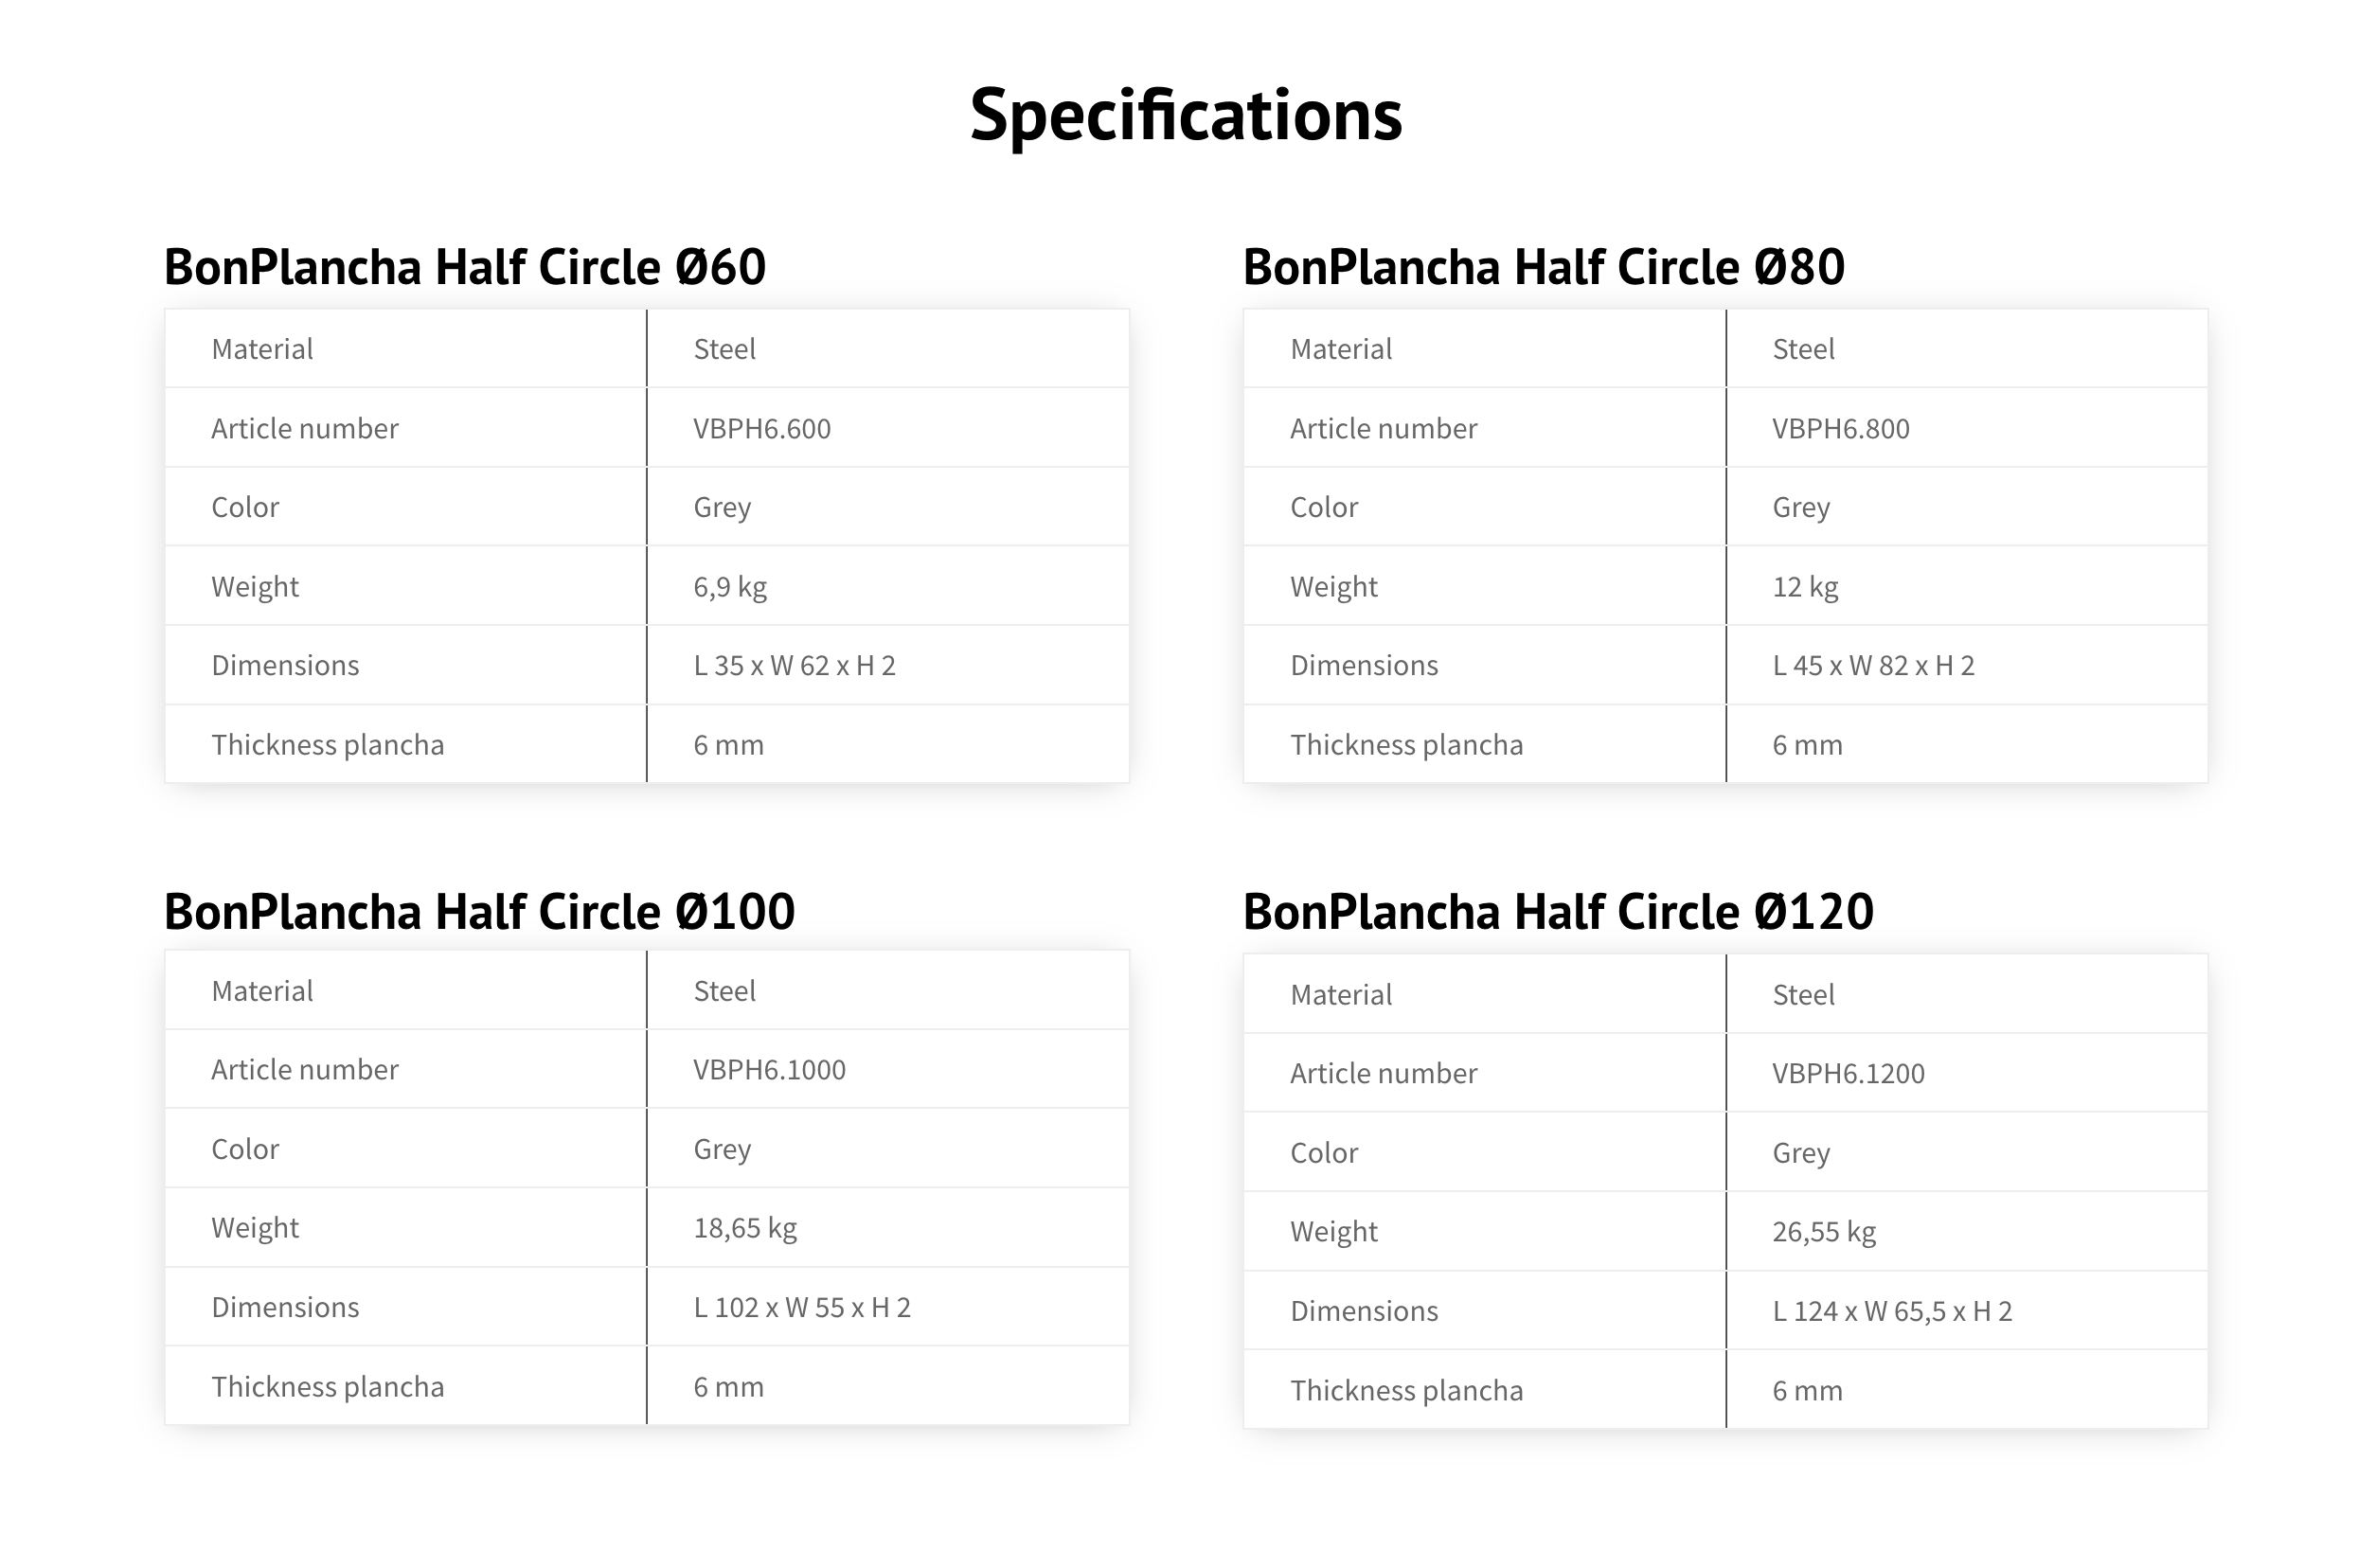Click article number VBPH6.1000
The image size is (2358, 1568).
pyautogui.click(x=769, y=1070)
